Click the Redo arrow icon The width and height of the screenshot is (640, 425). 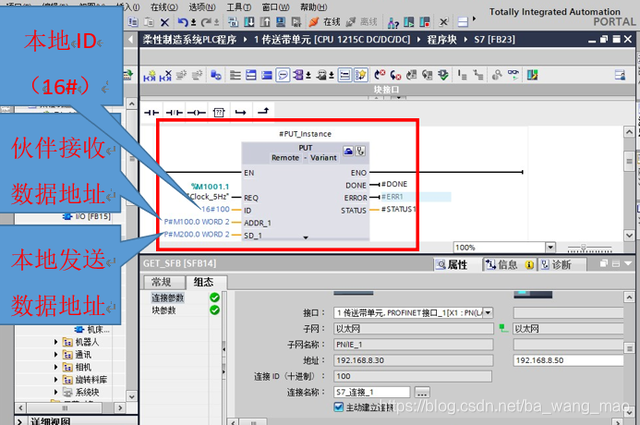pyautogui.click(x=207, y=22)
